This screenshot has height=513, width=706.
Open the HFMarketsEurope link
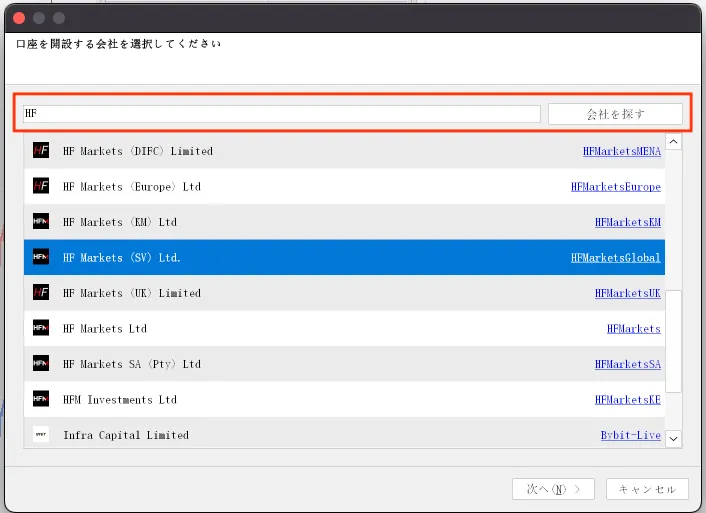pos(616,187)
